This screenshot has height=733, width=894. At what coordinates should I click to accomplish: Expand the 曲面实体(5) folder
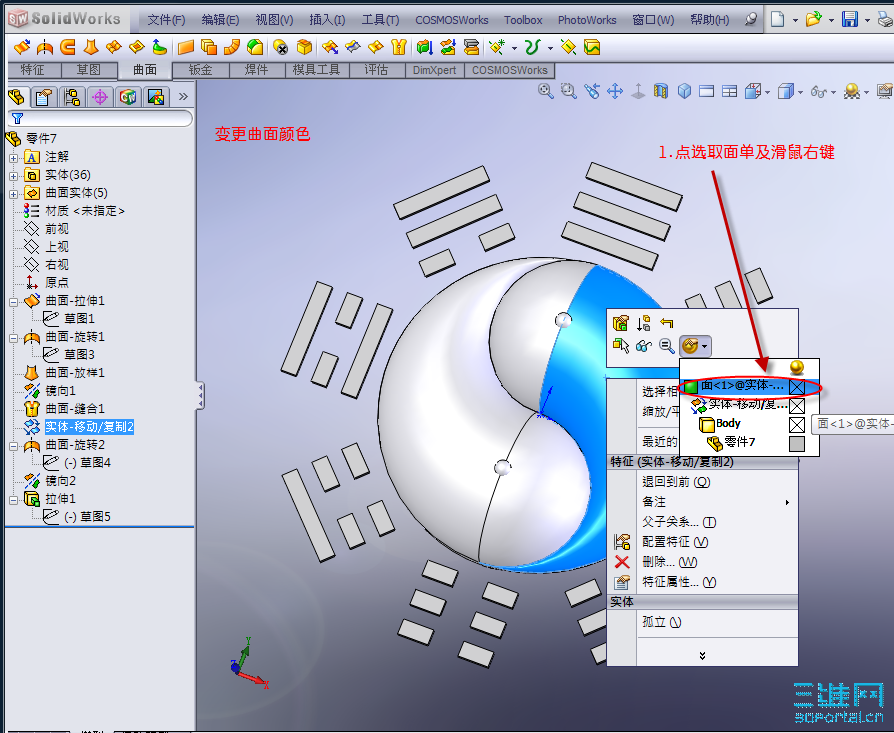[13, 194]
